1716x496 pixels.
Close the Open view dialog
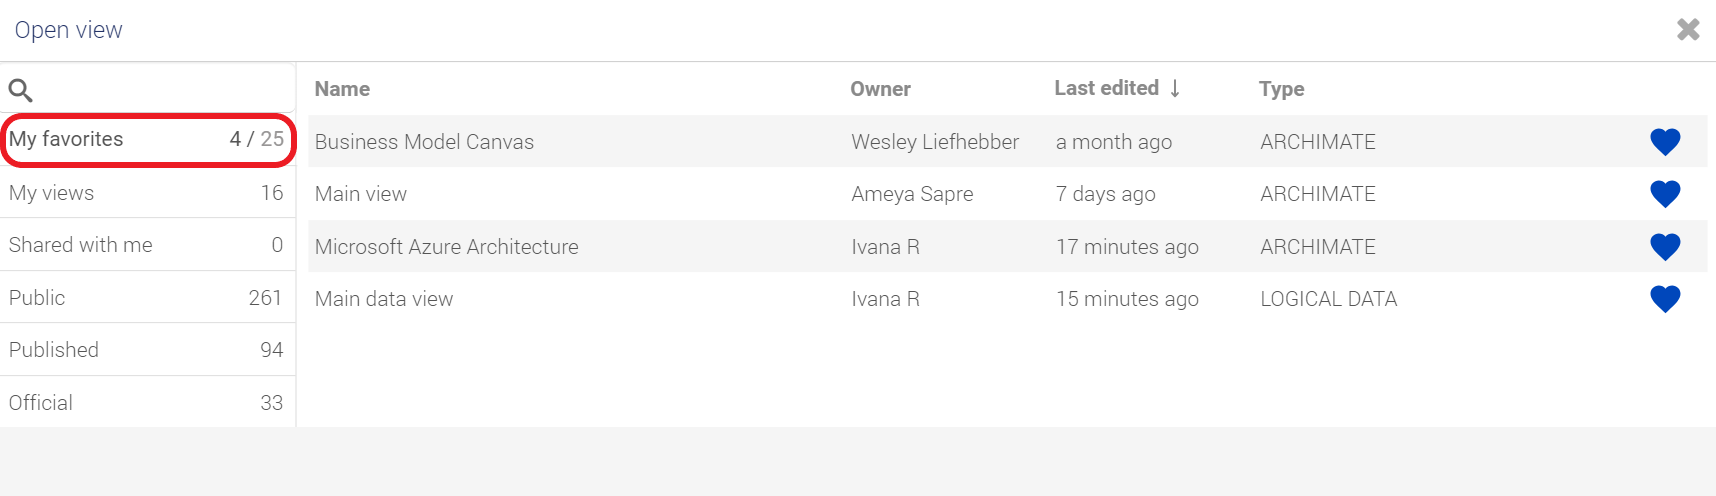pos(1688,30)
